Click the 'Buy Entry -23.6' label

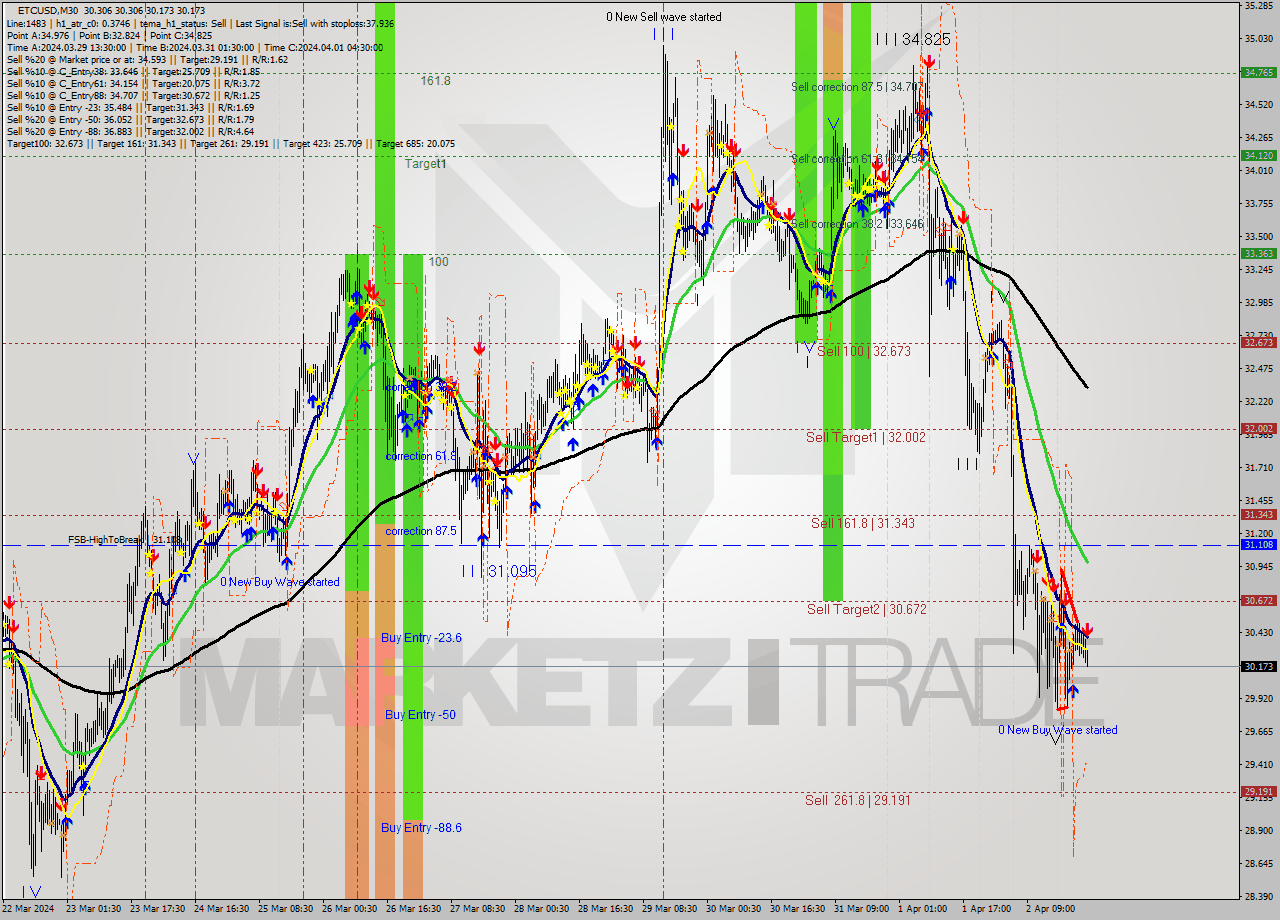tap(421, 637)
